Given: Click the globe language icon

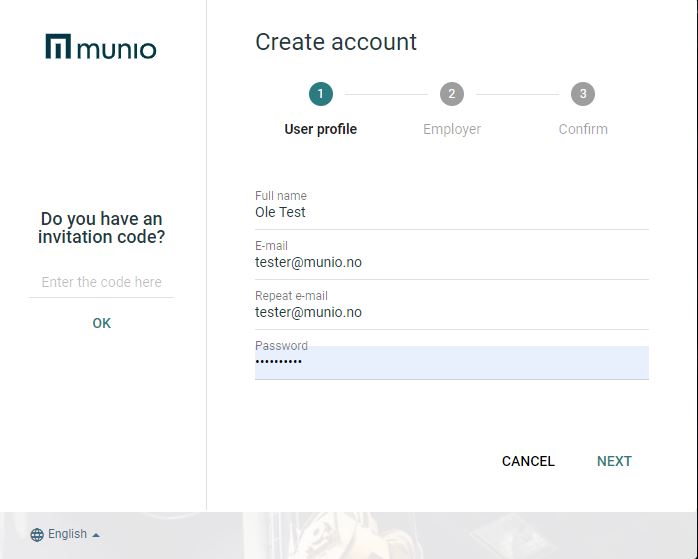Looking at the screenshot, I should (37, 535).
